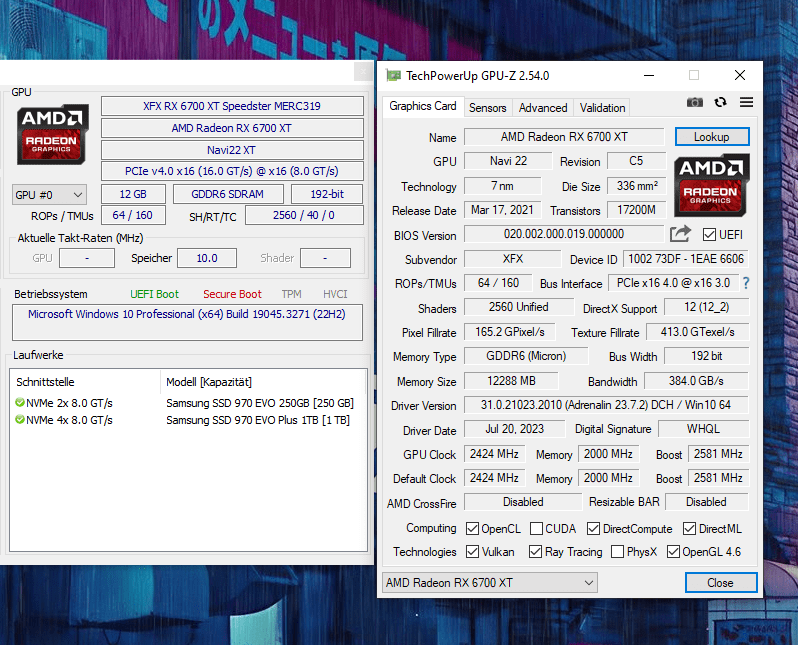Click the Resizable BAR Disabled field

(706, 502)
